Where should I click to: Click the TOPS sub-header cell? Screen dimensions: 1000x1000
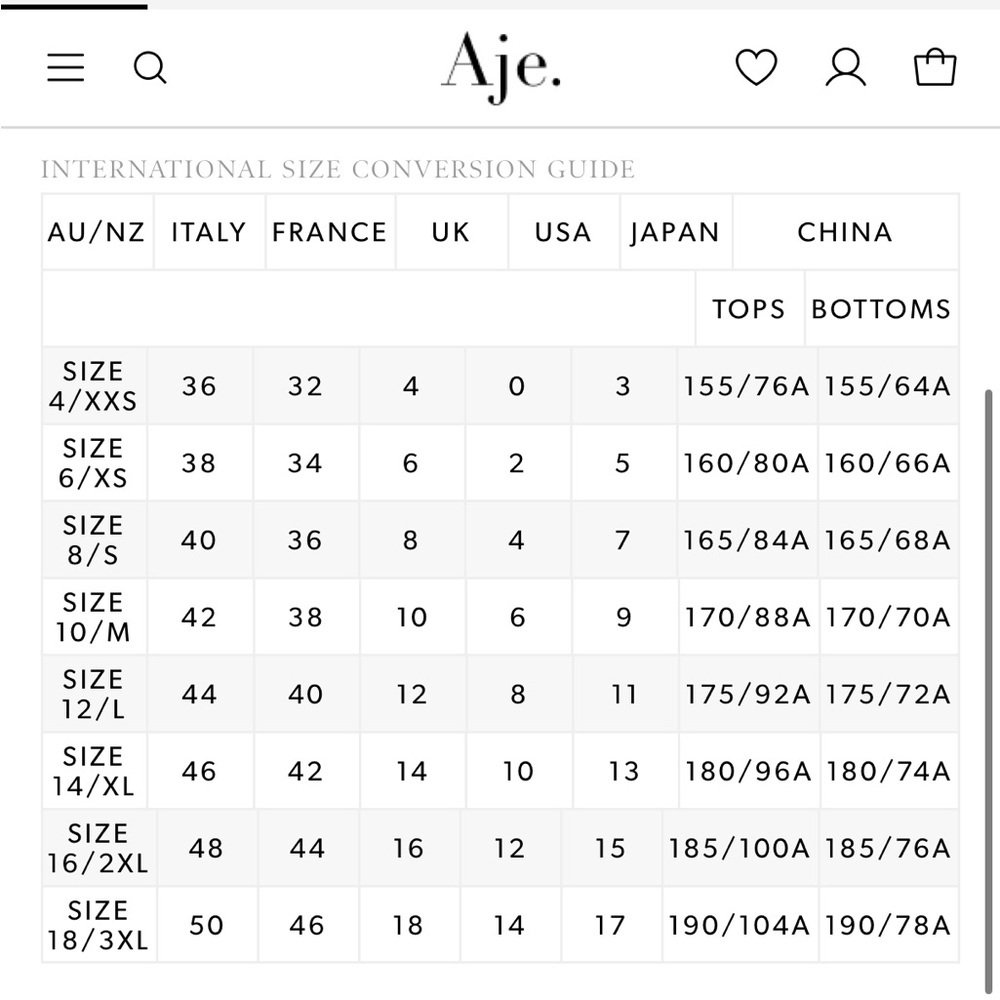749,309
